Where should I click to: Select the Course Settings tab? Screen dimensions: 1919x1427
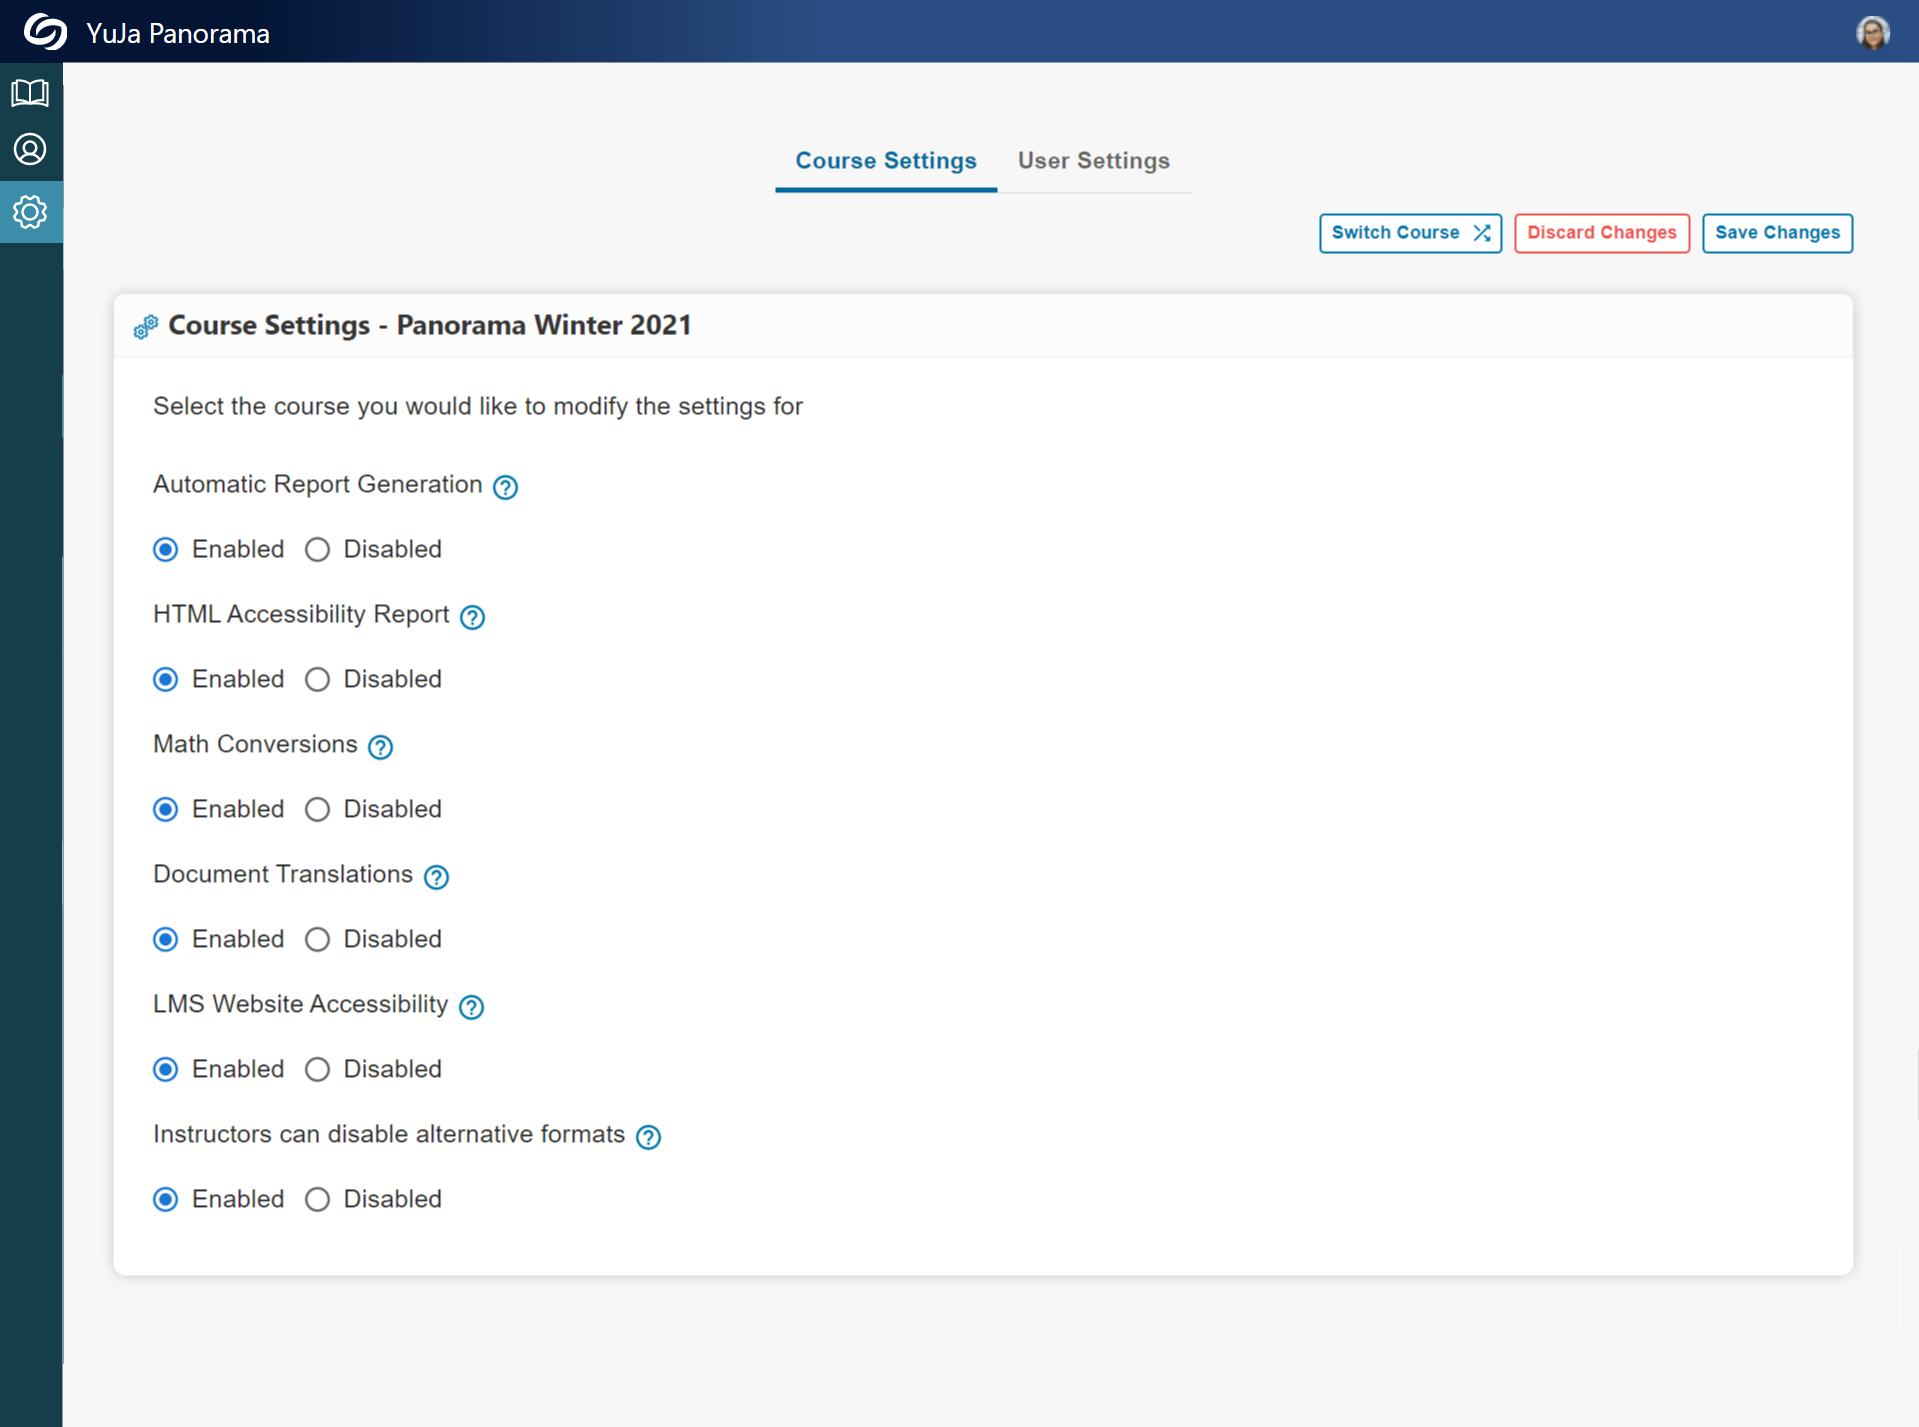(885, 161)
